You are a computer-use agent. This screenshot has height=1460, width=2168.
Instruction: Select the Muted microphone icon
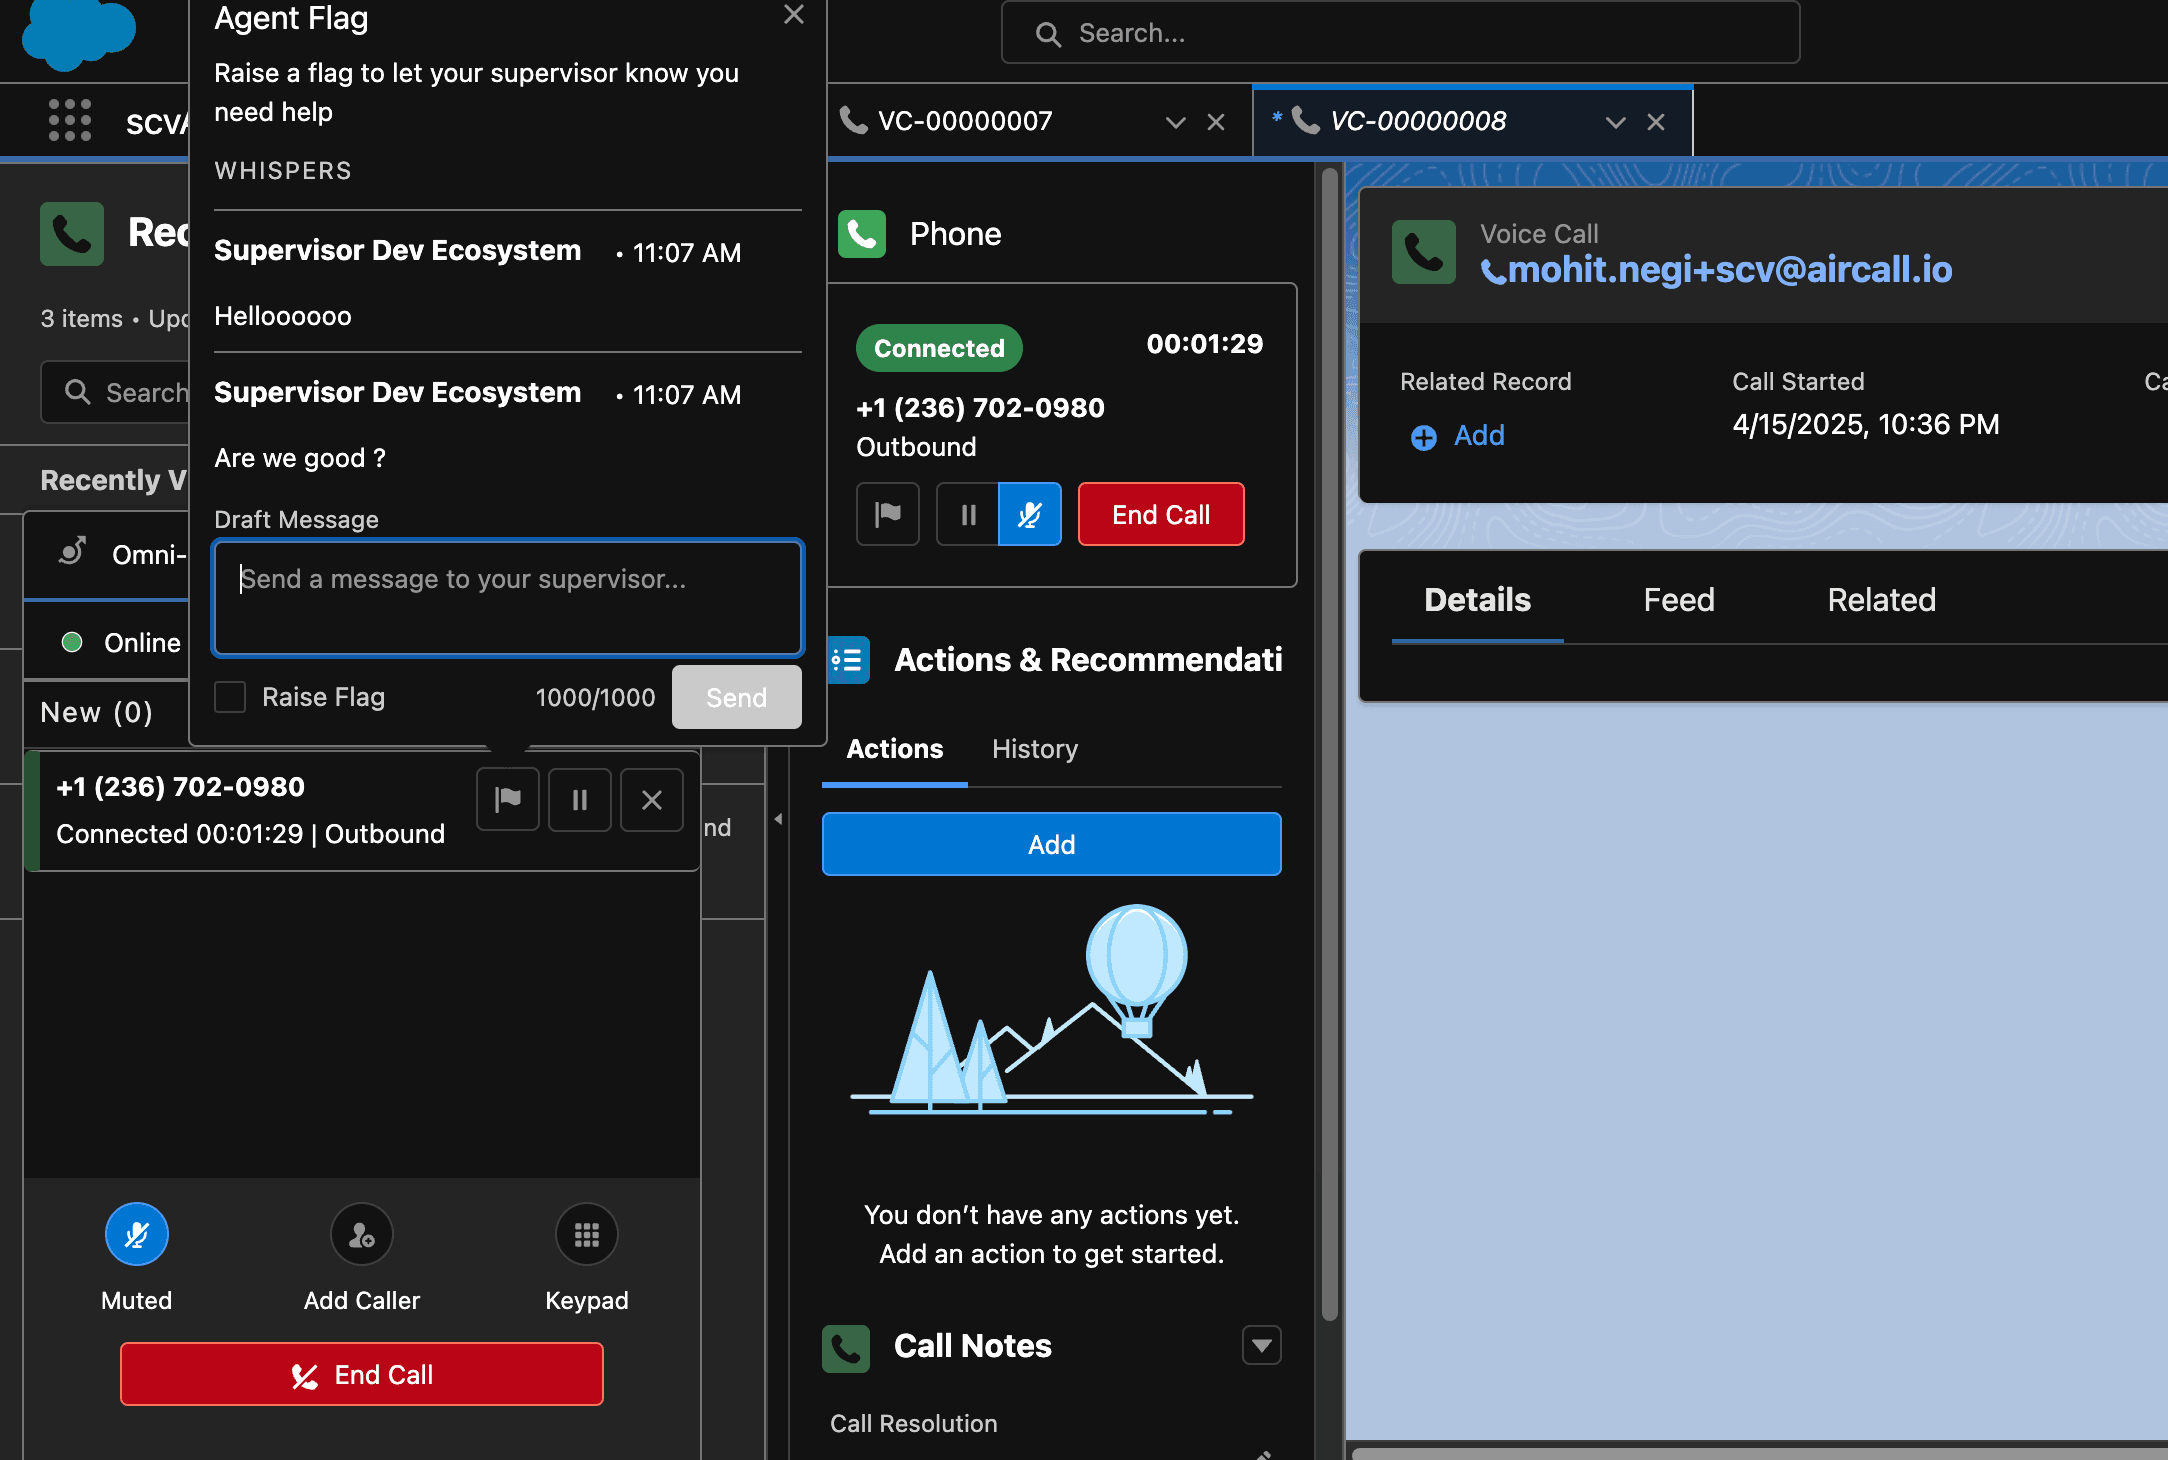coord(136,1235)
